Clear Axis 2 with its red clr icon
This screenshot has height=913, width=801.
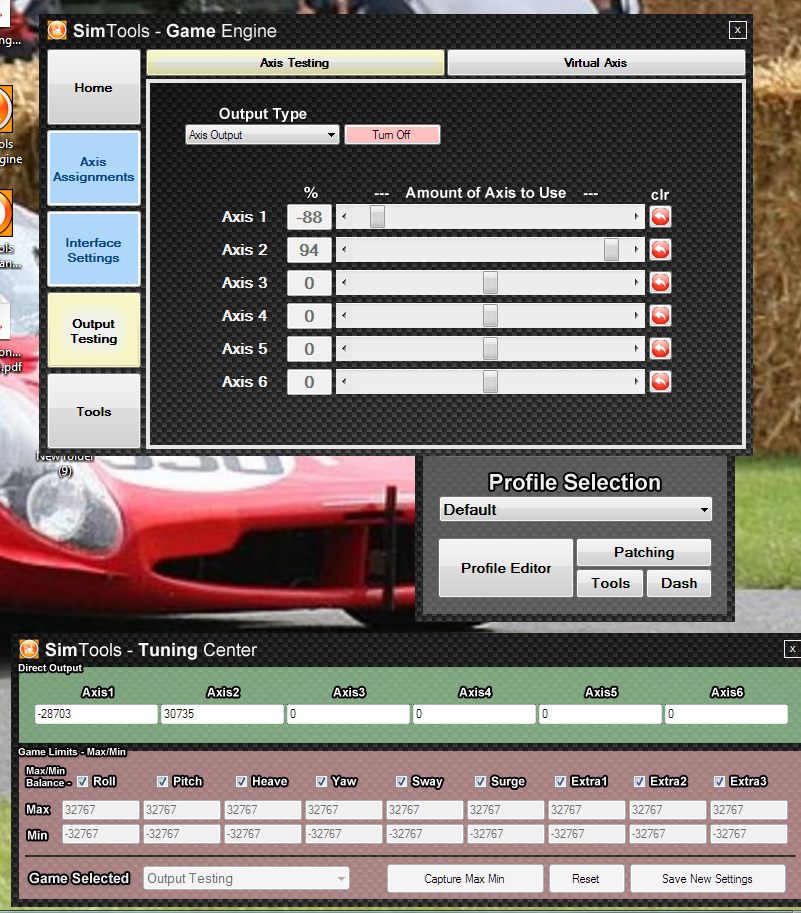tap(660, 250)
